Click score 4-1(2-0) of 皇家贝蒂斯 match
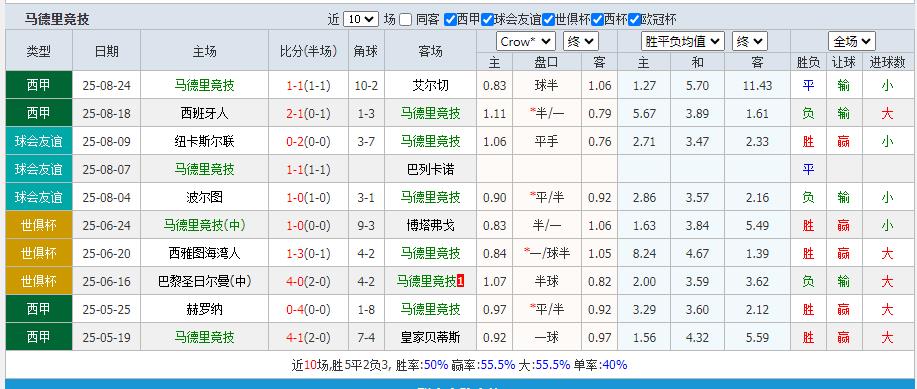The image size is (917, 389). (x=308, y=338)
